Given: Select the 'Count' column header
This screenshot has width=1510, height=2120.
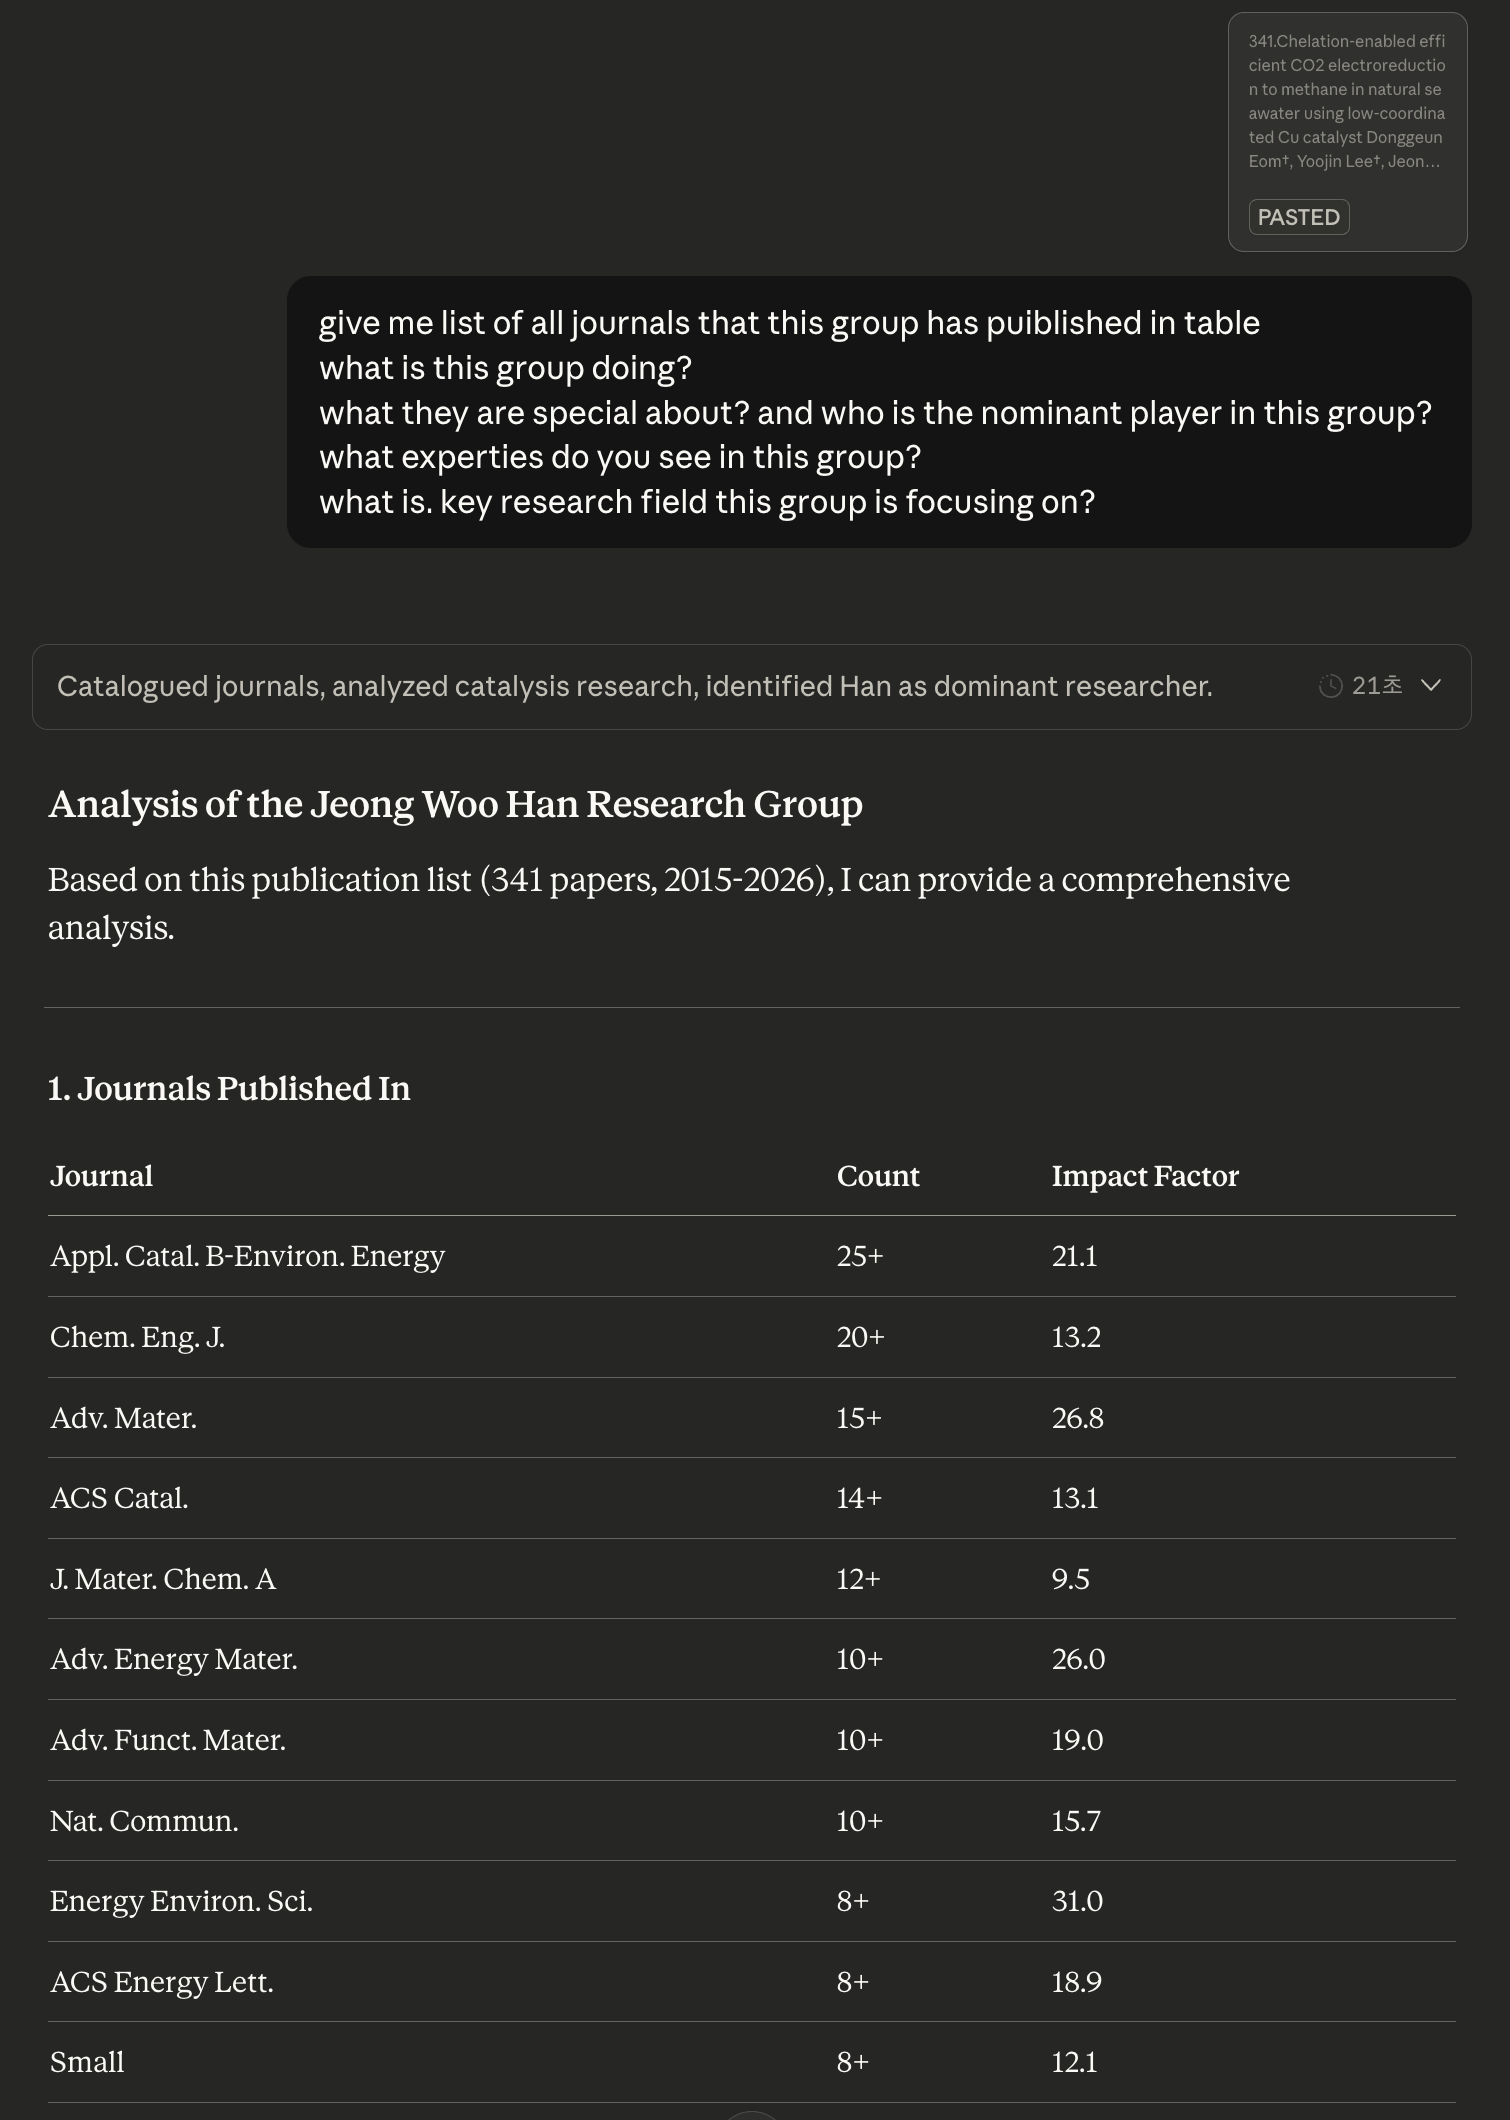Looking at the screenshot, I should coord(878,1176).
